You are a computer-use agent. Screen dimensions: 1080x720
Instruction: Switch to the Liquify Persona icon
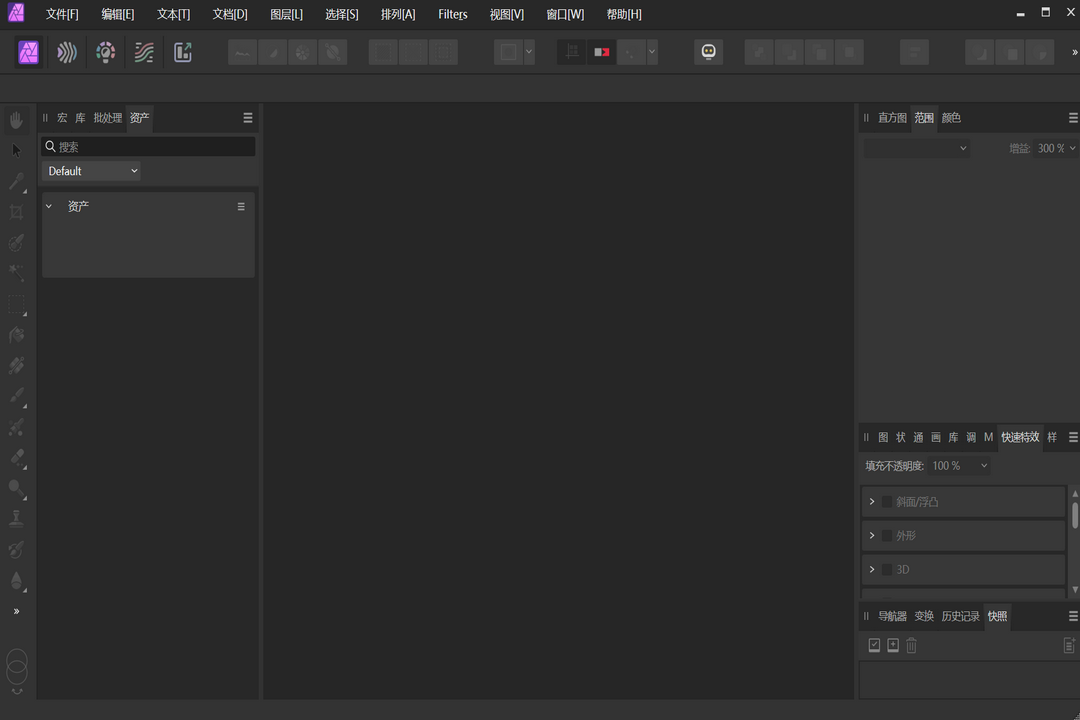tap(67, 53)
